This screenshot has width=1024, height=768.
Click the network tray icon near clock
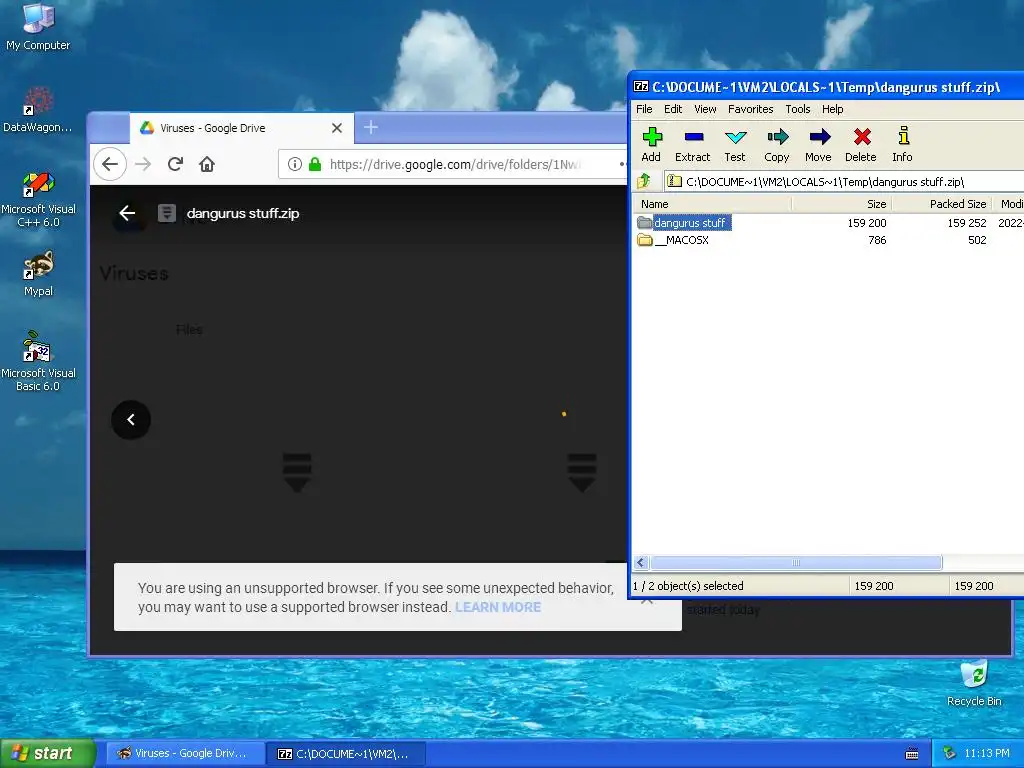click(x=950, y=754)
